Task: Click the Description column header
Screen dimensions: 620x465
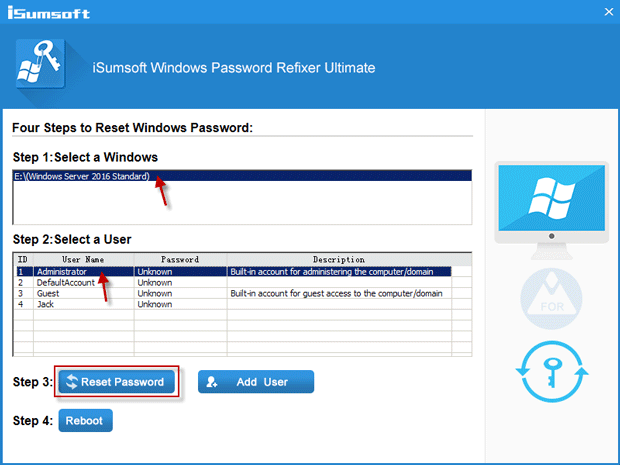Action: [x=339, y=259]
